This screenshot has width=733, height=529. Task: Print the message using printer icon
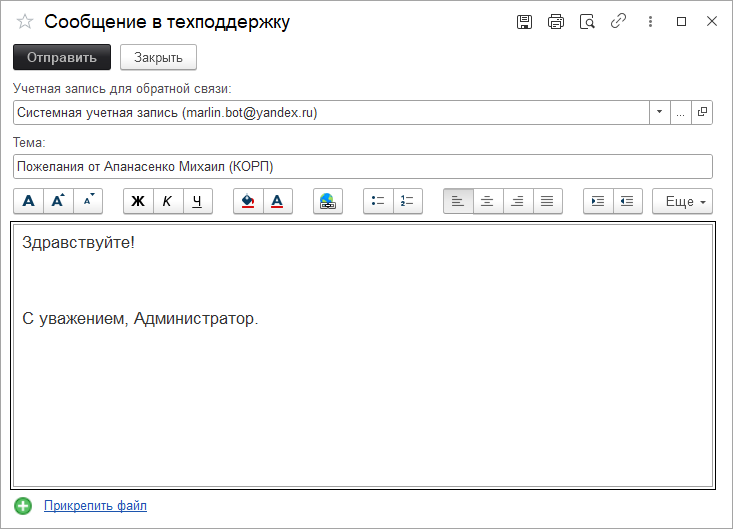pyautogui.click(x=556, y=22)
